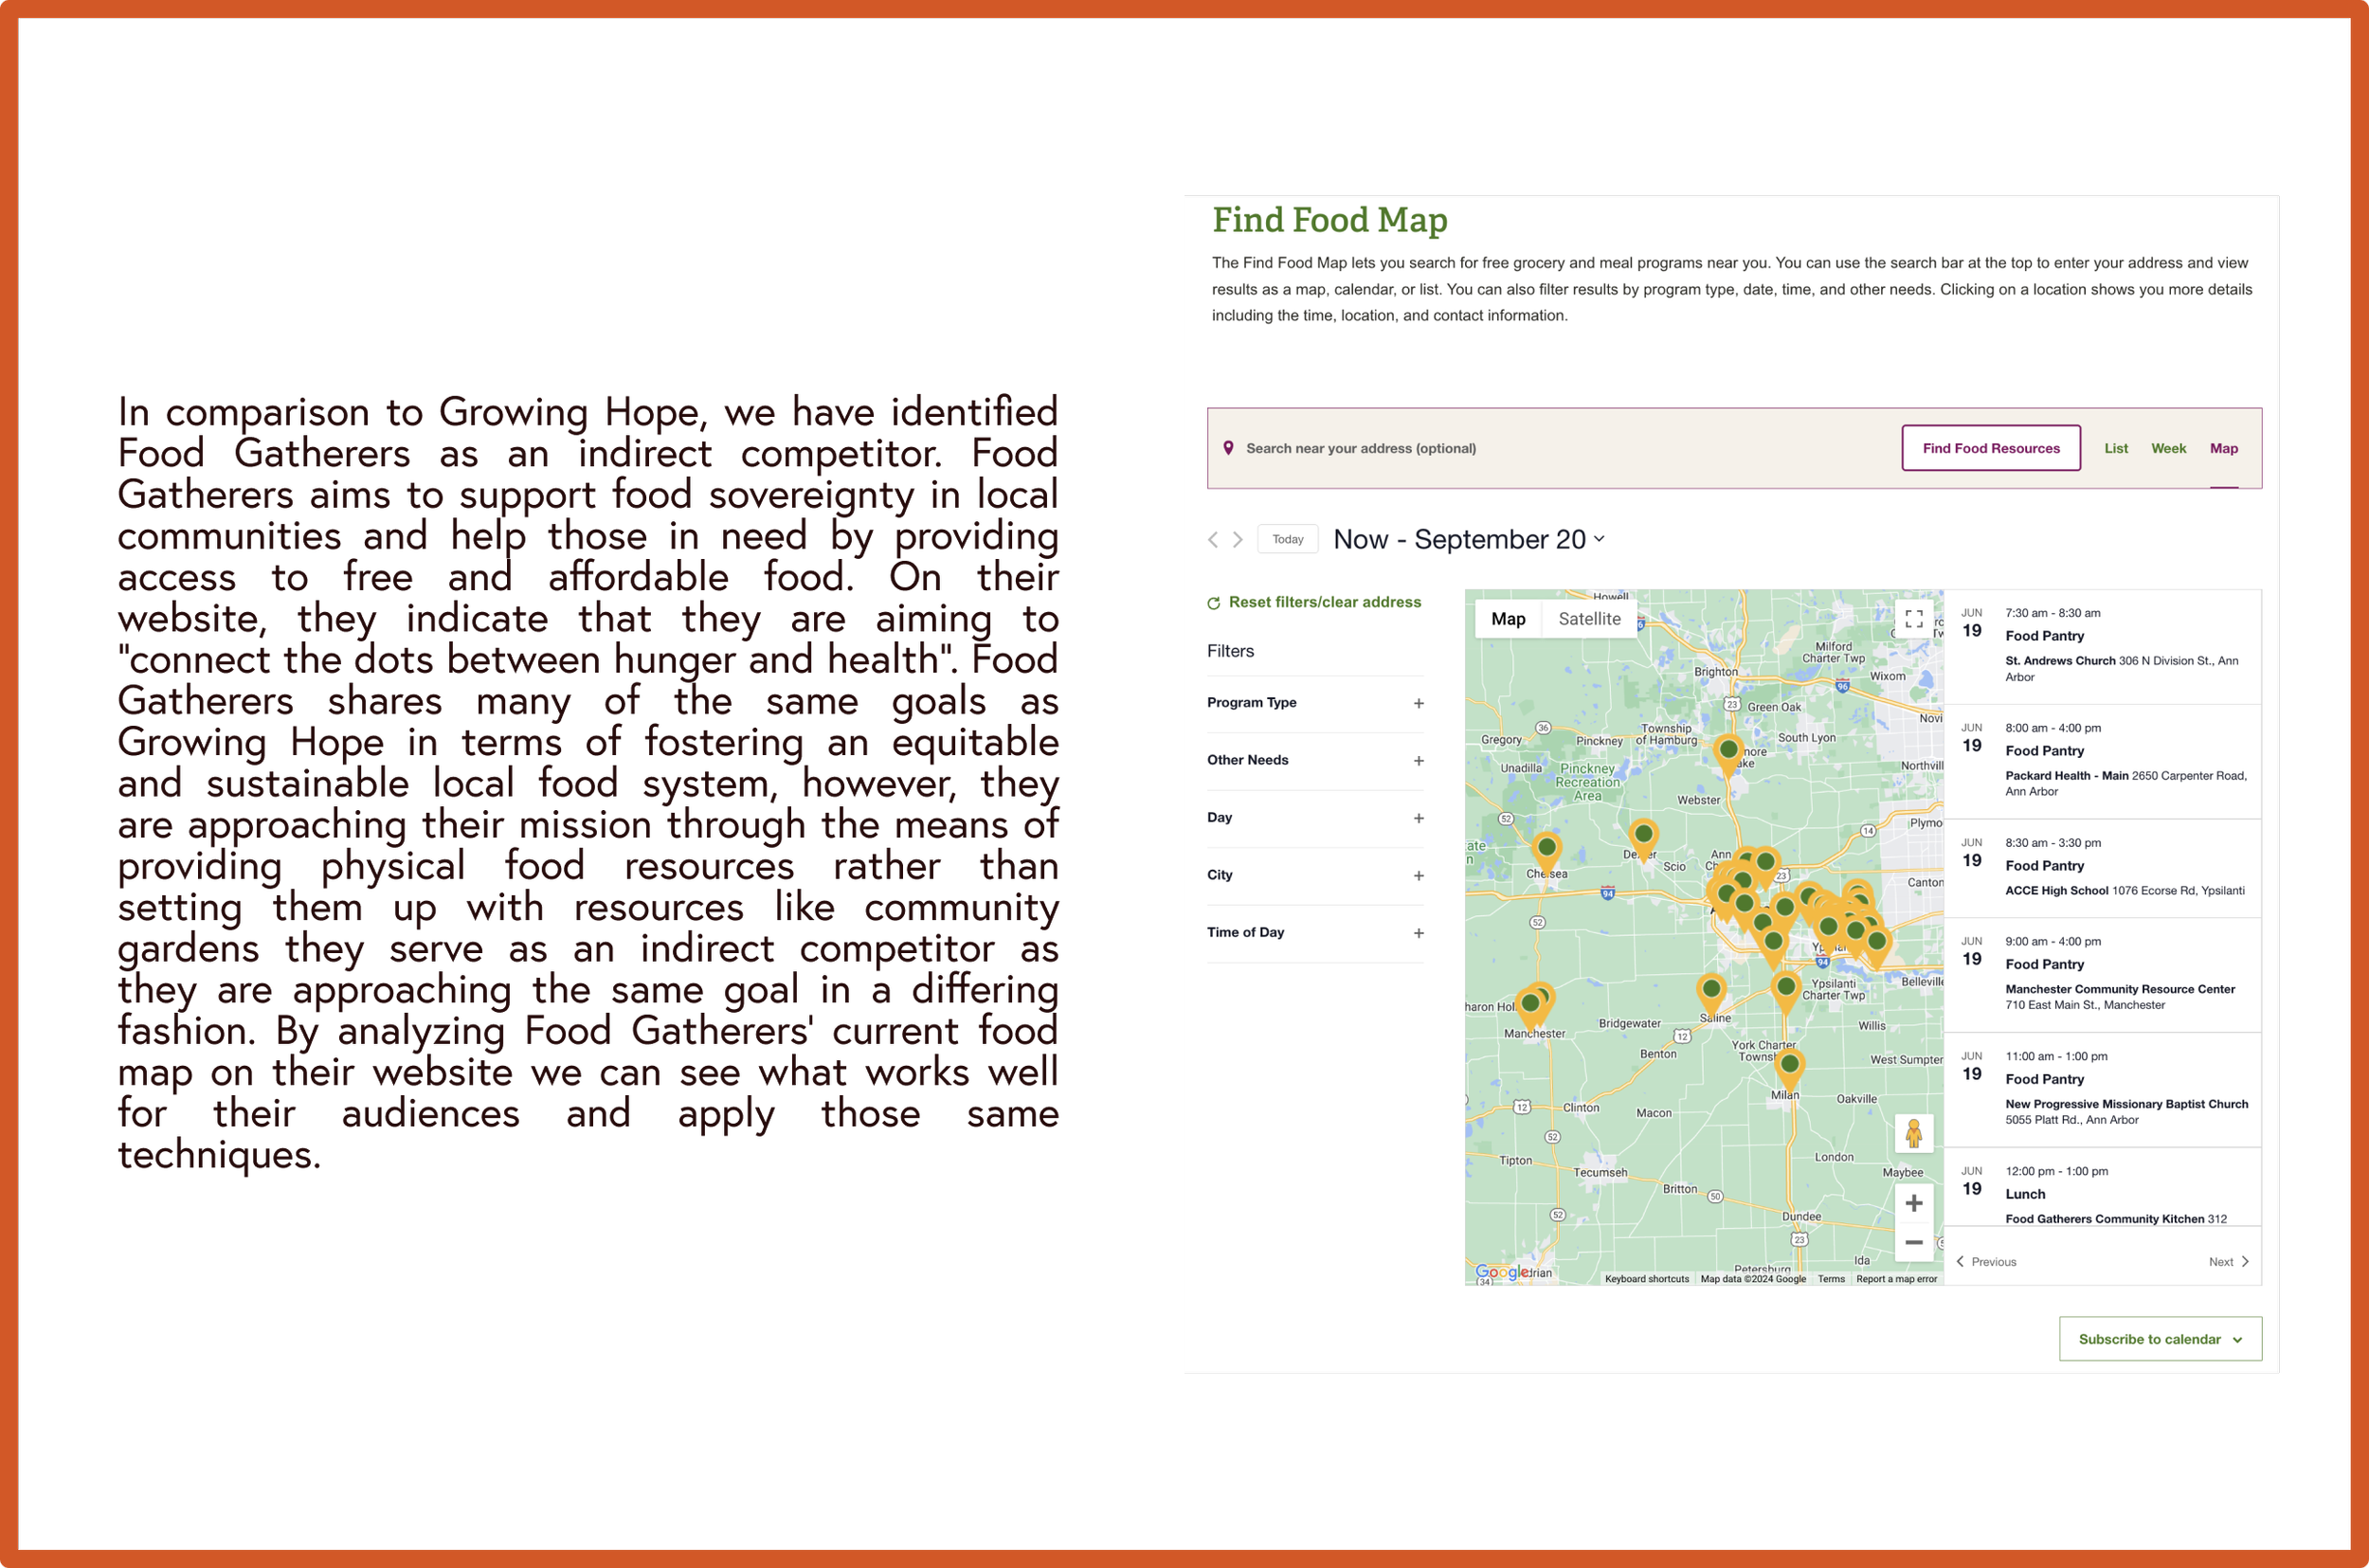Select the Map view tab
2369x1568 pixels.
point(2224,448)
